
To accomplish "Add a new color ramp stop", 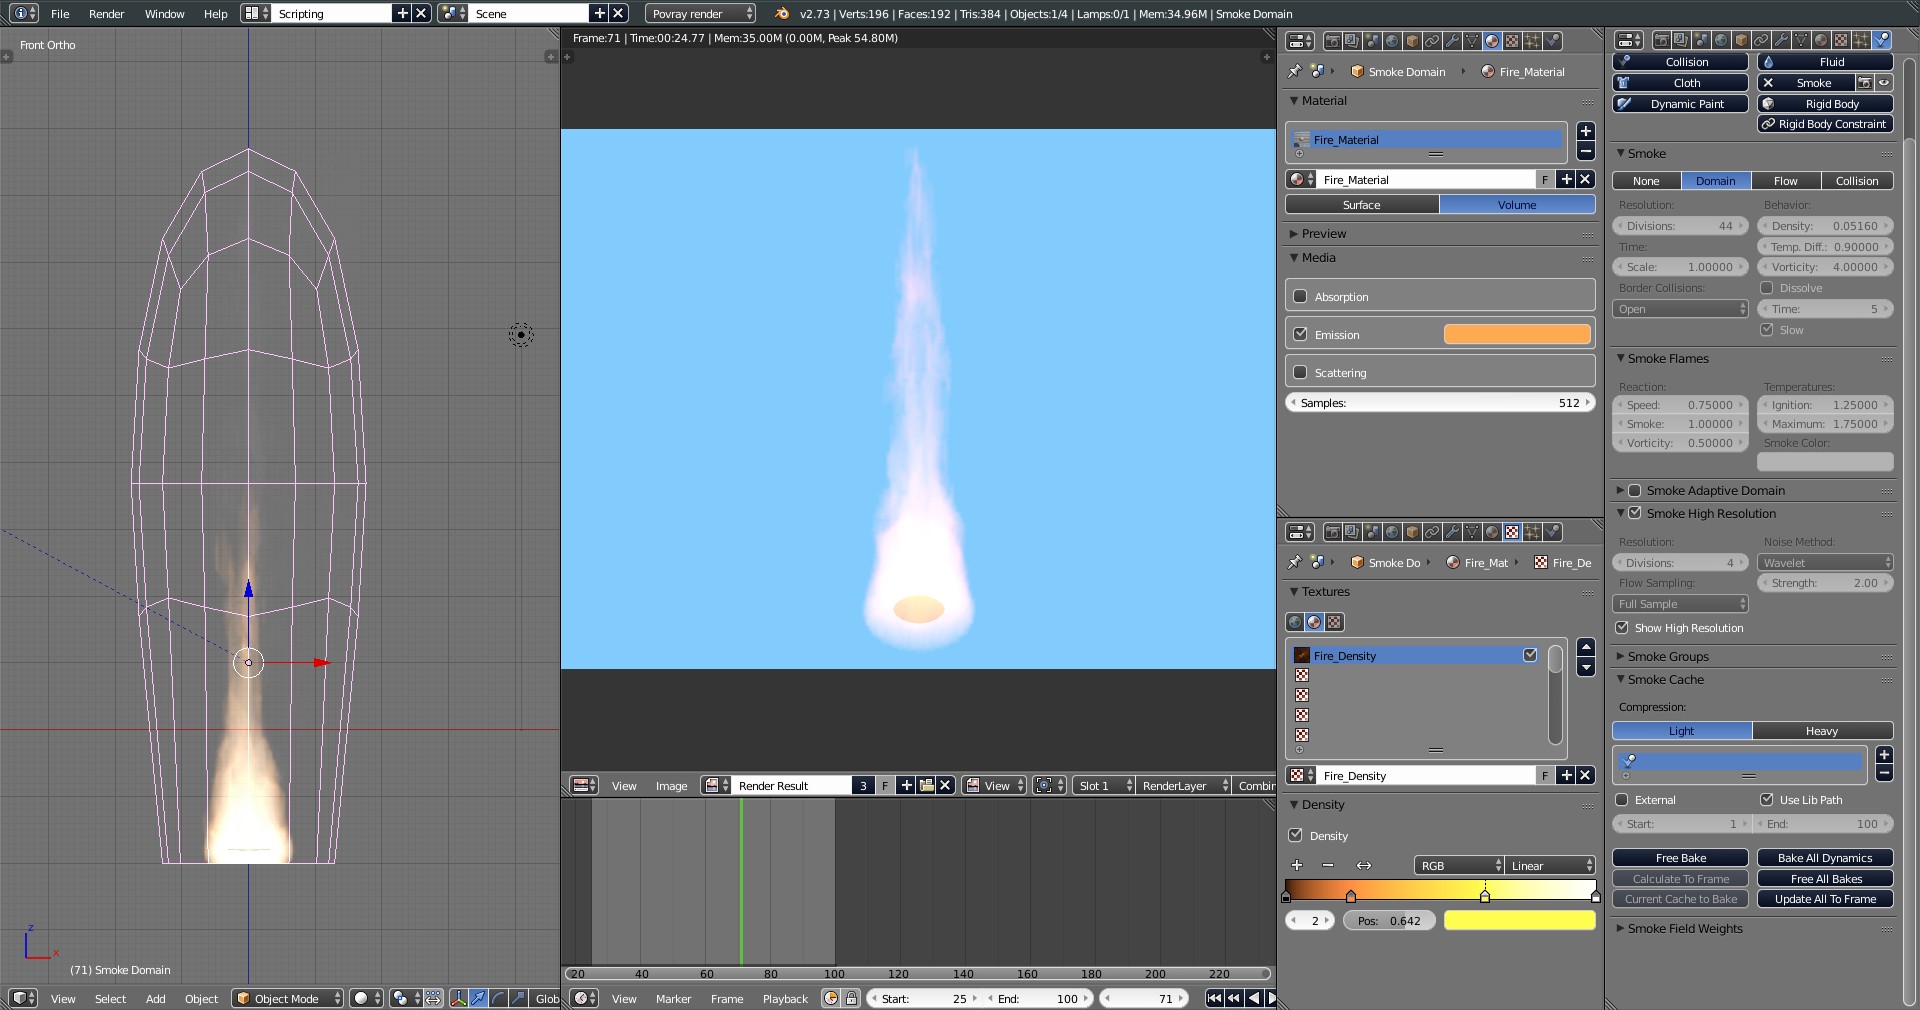I will coord(1297,865).
